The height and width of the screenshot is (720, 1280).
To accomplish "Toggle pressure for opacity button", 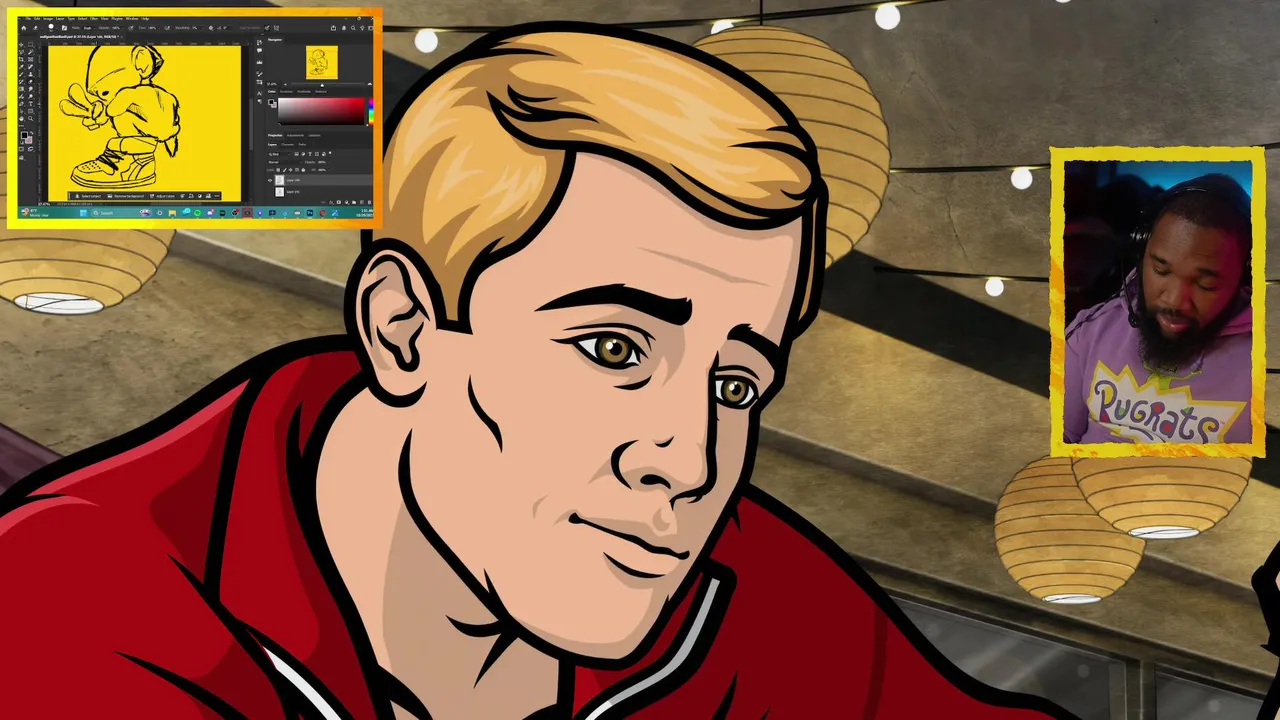I will [x=131, y=28].
